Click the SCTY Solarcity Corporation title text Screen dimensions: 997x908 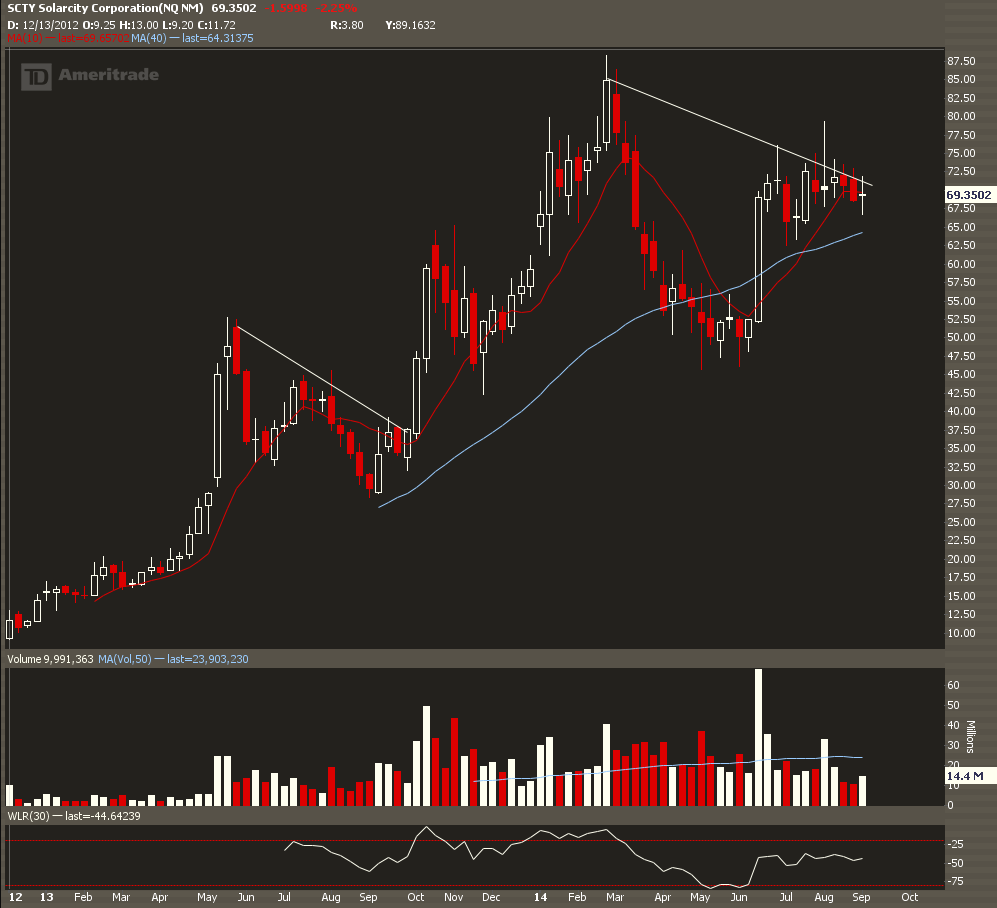(105, 8)
